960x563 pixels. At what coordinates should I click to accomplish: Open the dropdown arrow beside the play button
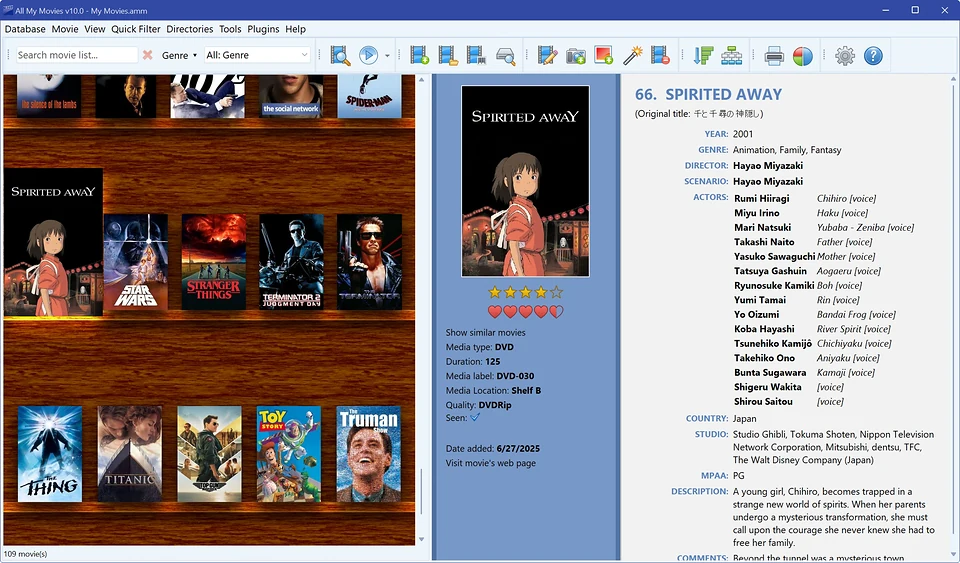pos(387,56)
